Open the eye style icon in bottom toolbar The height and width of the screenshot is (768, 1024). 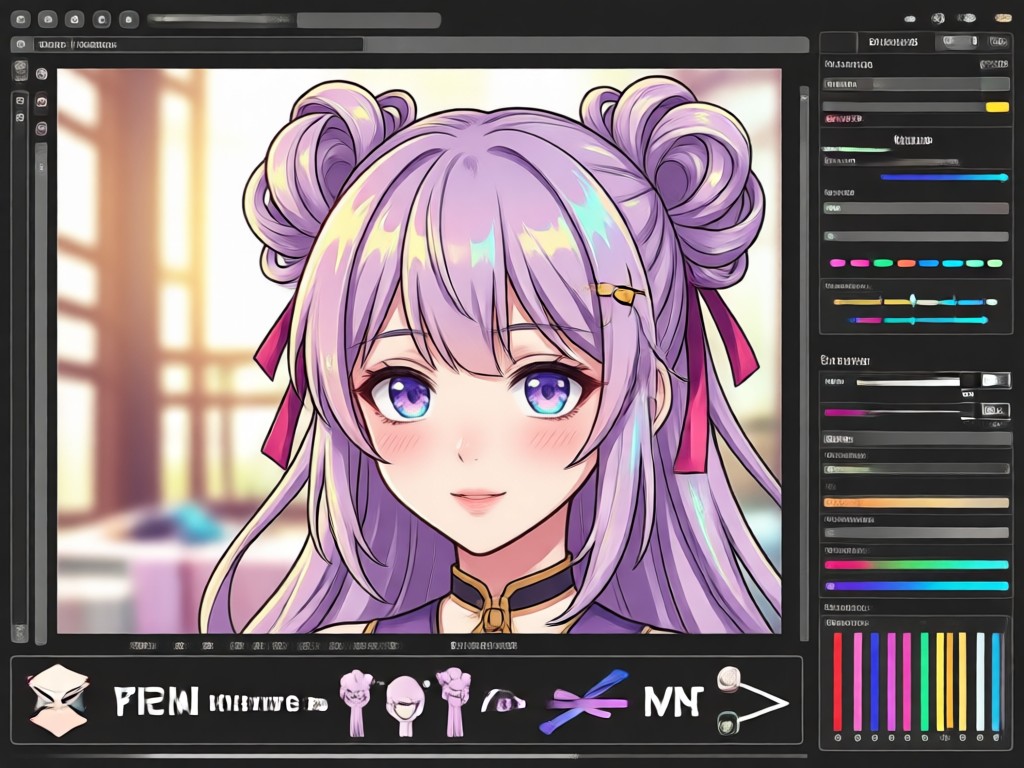(503, 701)
